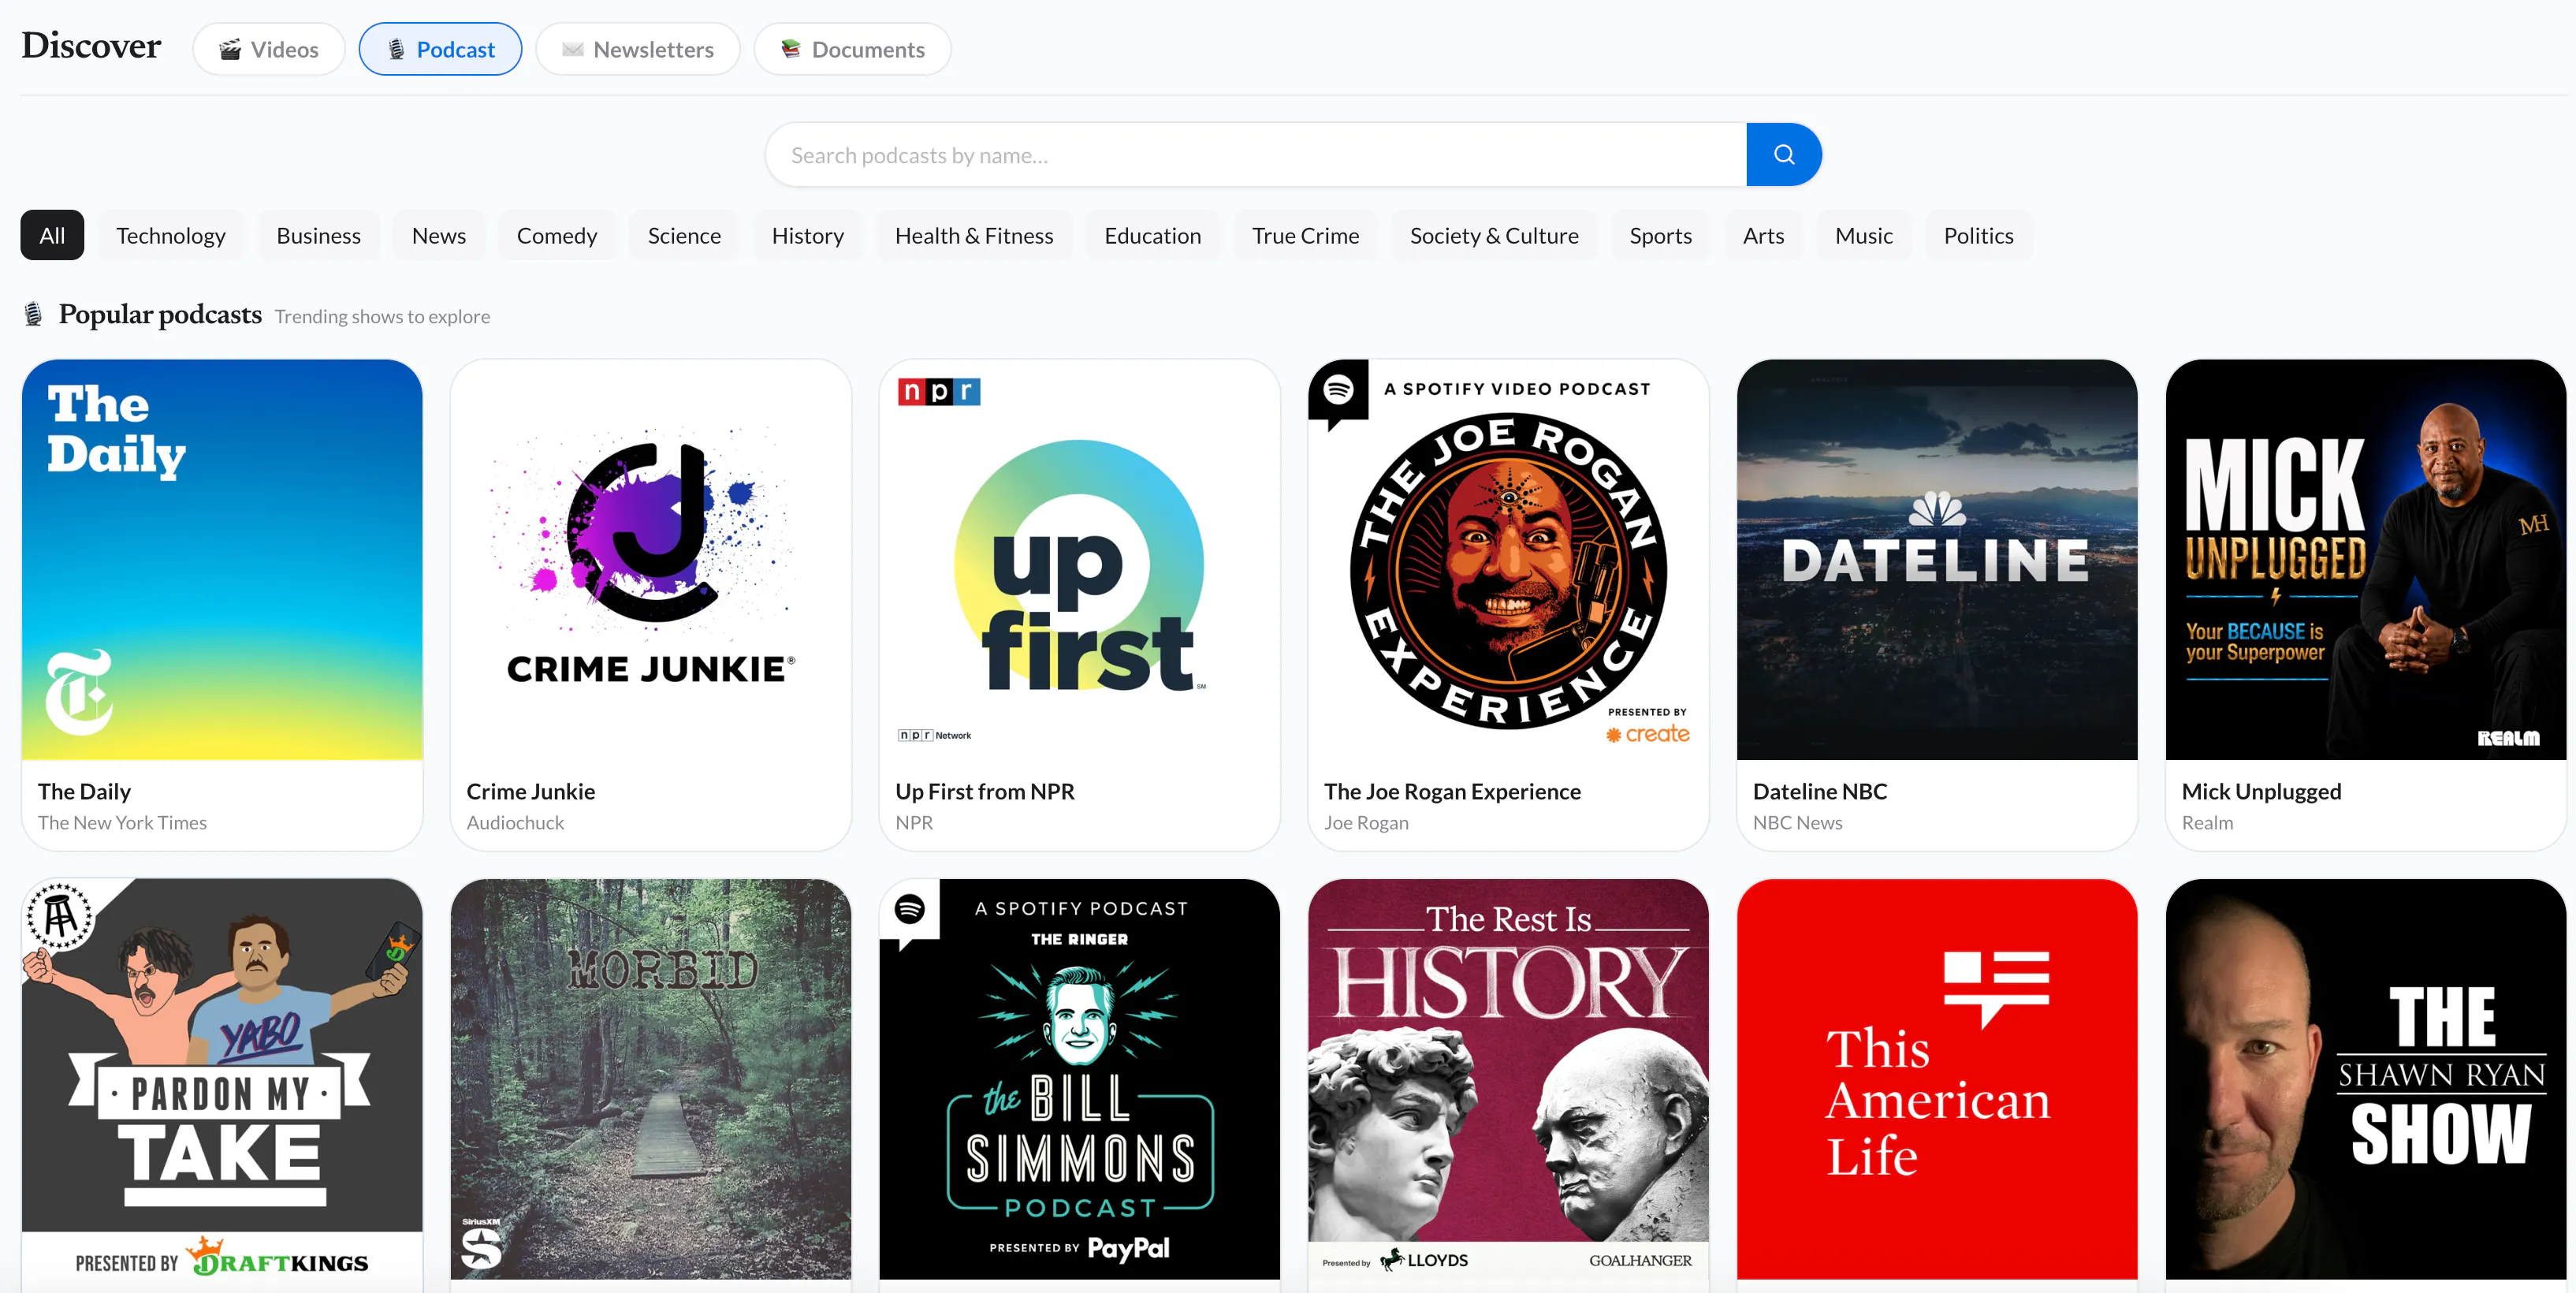The height and width of the screenshot is (1293, 2576).
Task: Switch to the Videos tab
Action: (x=269, y=49)
